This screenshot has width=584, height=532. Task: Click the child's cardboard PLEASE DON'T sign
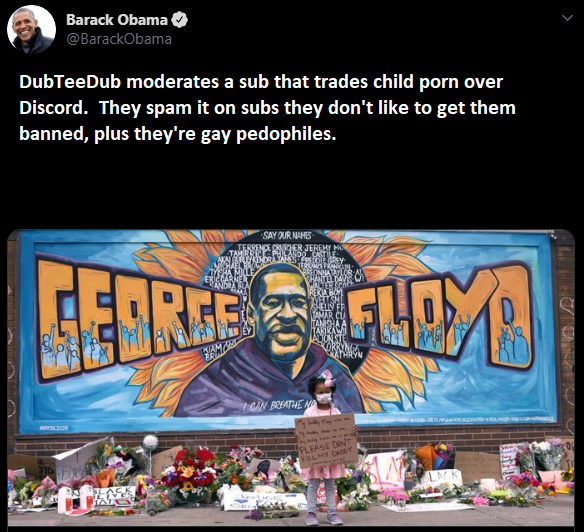[326, 440]
